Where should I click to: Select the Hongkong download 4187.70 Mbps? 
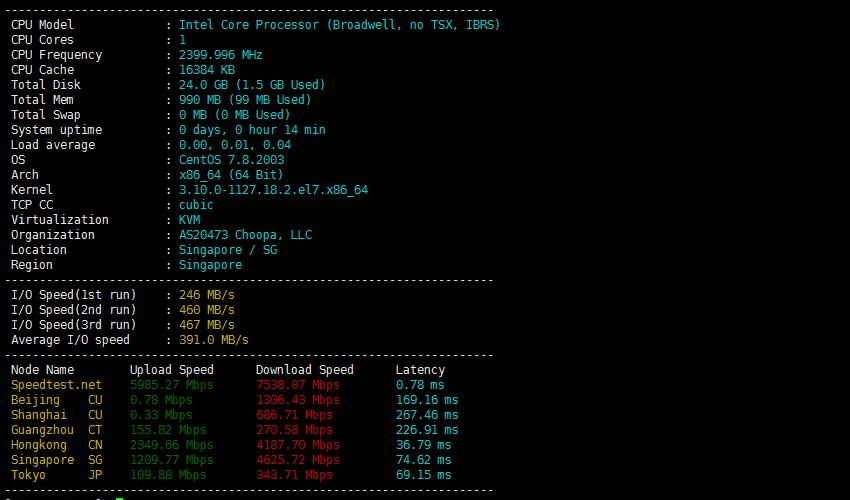(298, 445)
